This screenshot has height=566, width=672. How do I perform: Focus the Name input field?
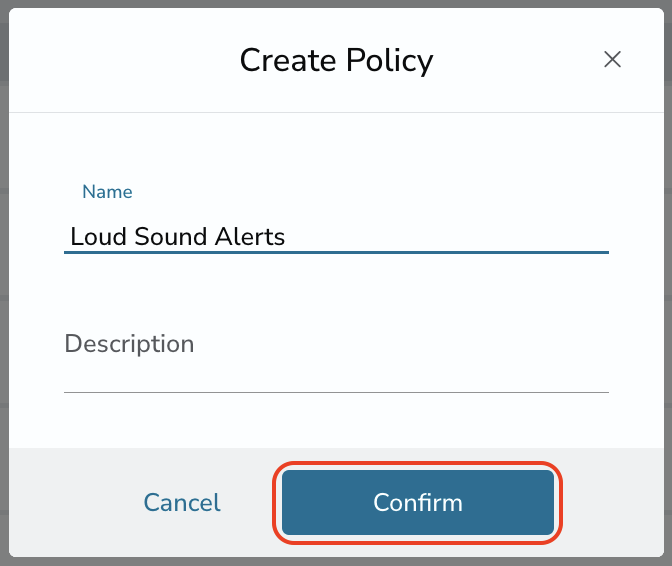tap(336, 237)
